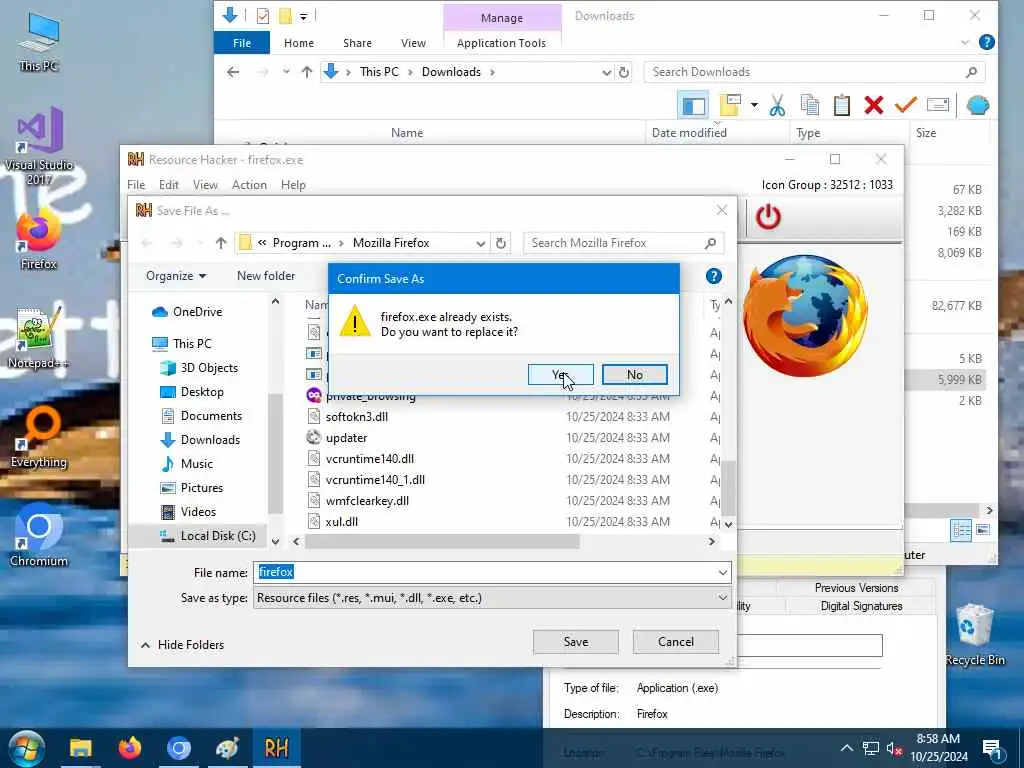Open address history dropdown in Downloads window
This screenshot has height=768, width=1024.
pos(607,72)
